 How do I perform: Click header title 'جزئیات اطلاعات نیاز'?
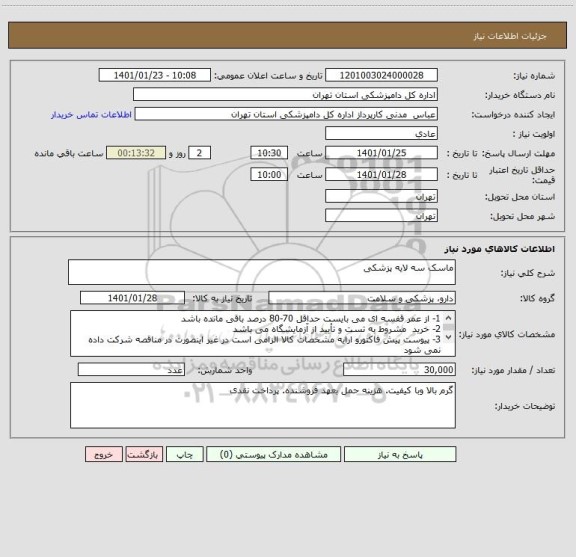point(510,36)
